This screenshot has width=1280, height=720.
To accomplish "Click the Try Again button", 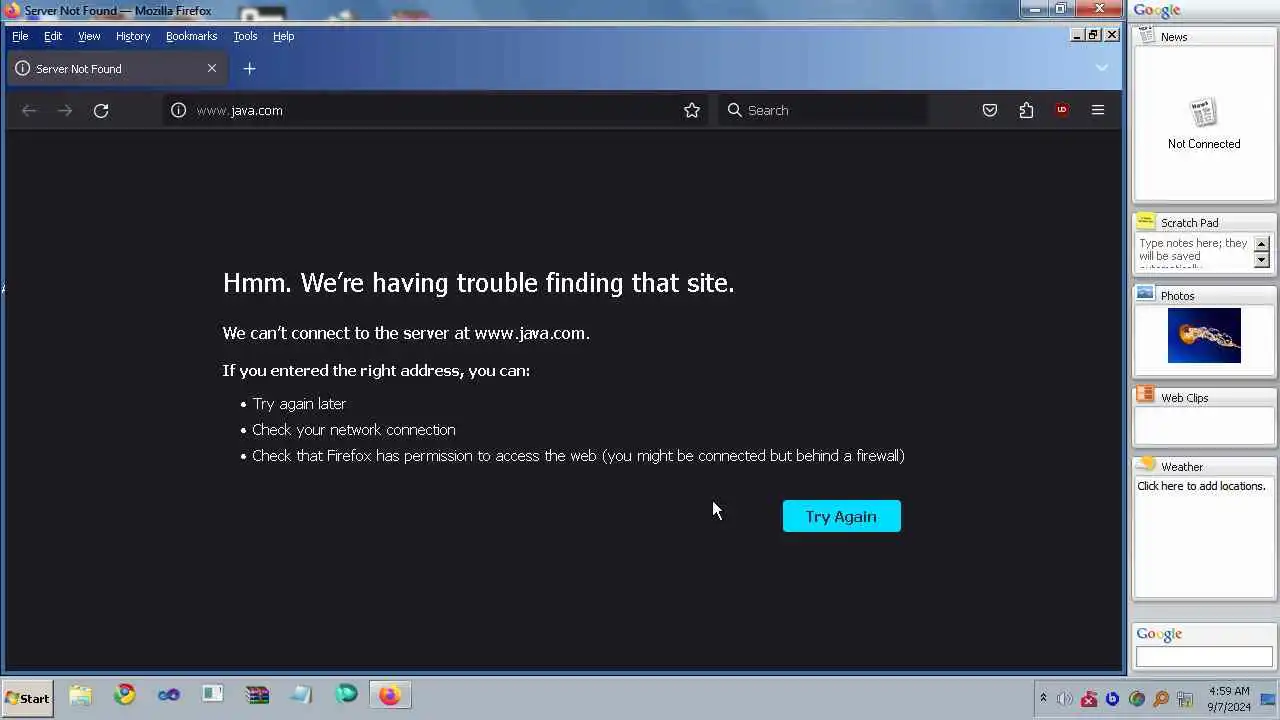I will (841, 516).
